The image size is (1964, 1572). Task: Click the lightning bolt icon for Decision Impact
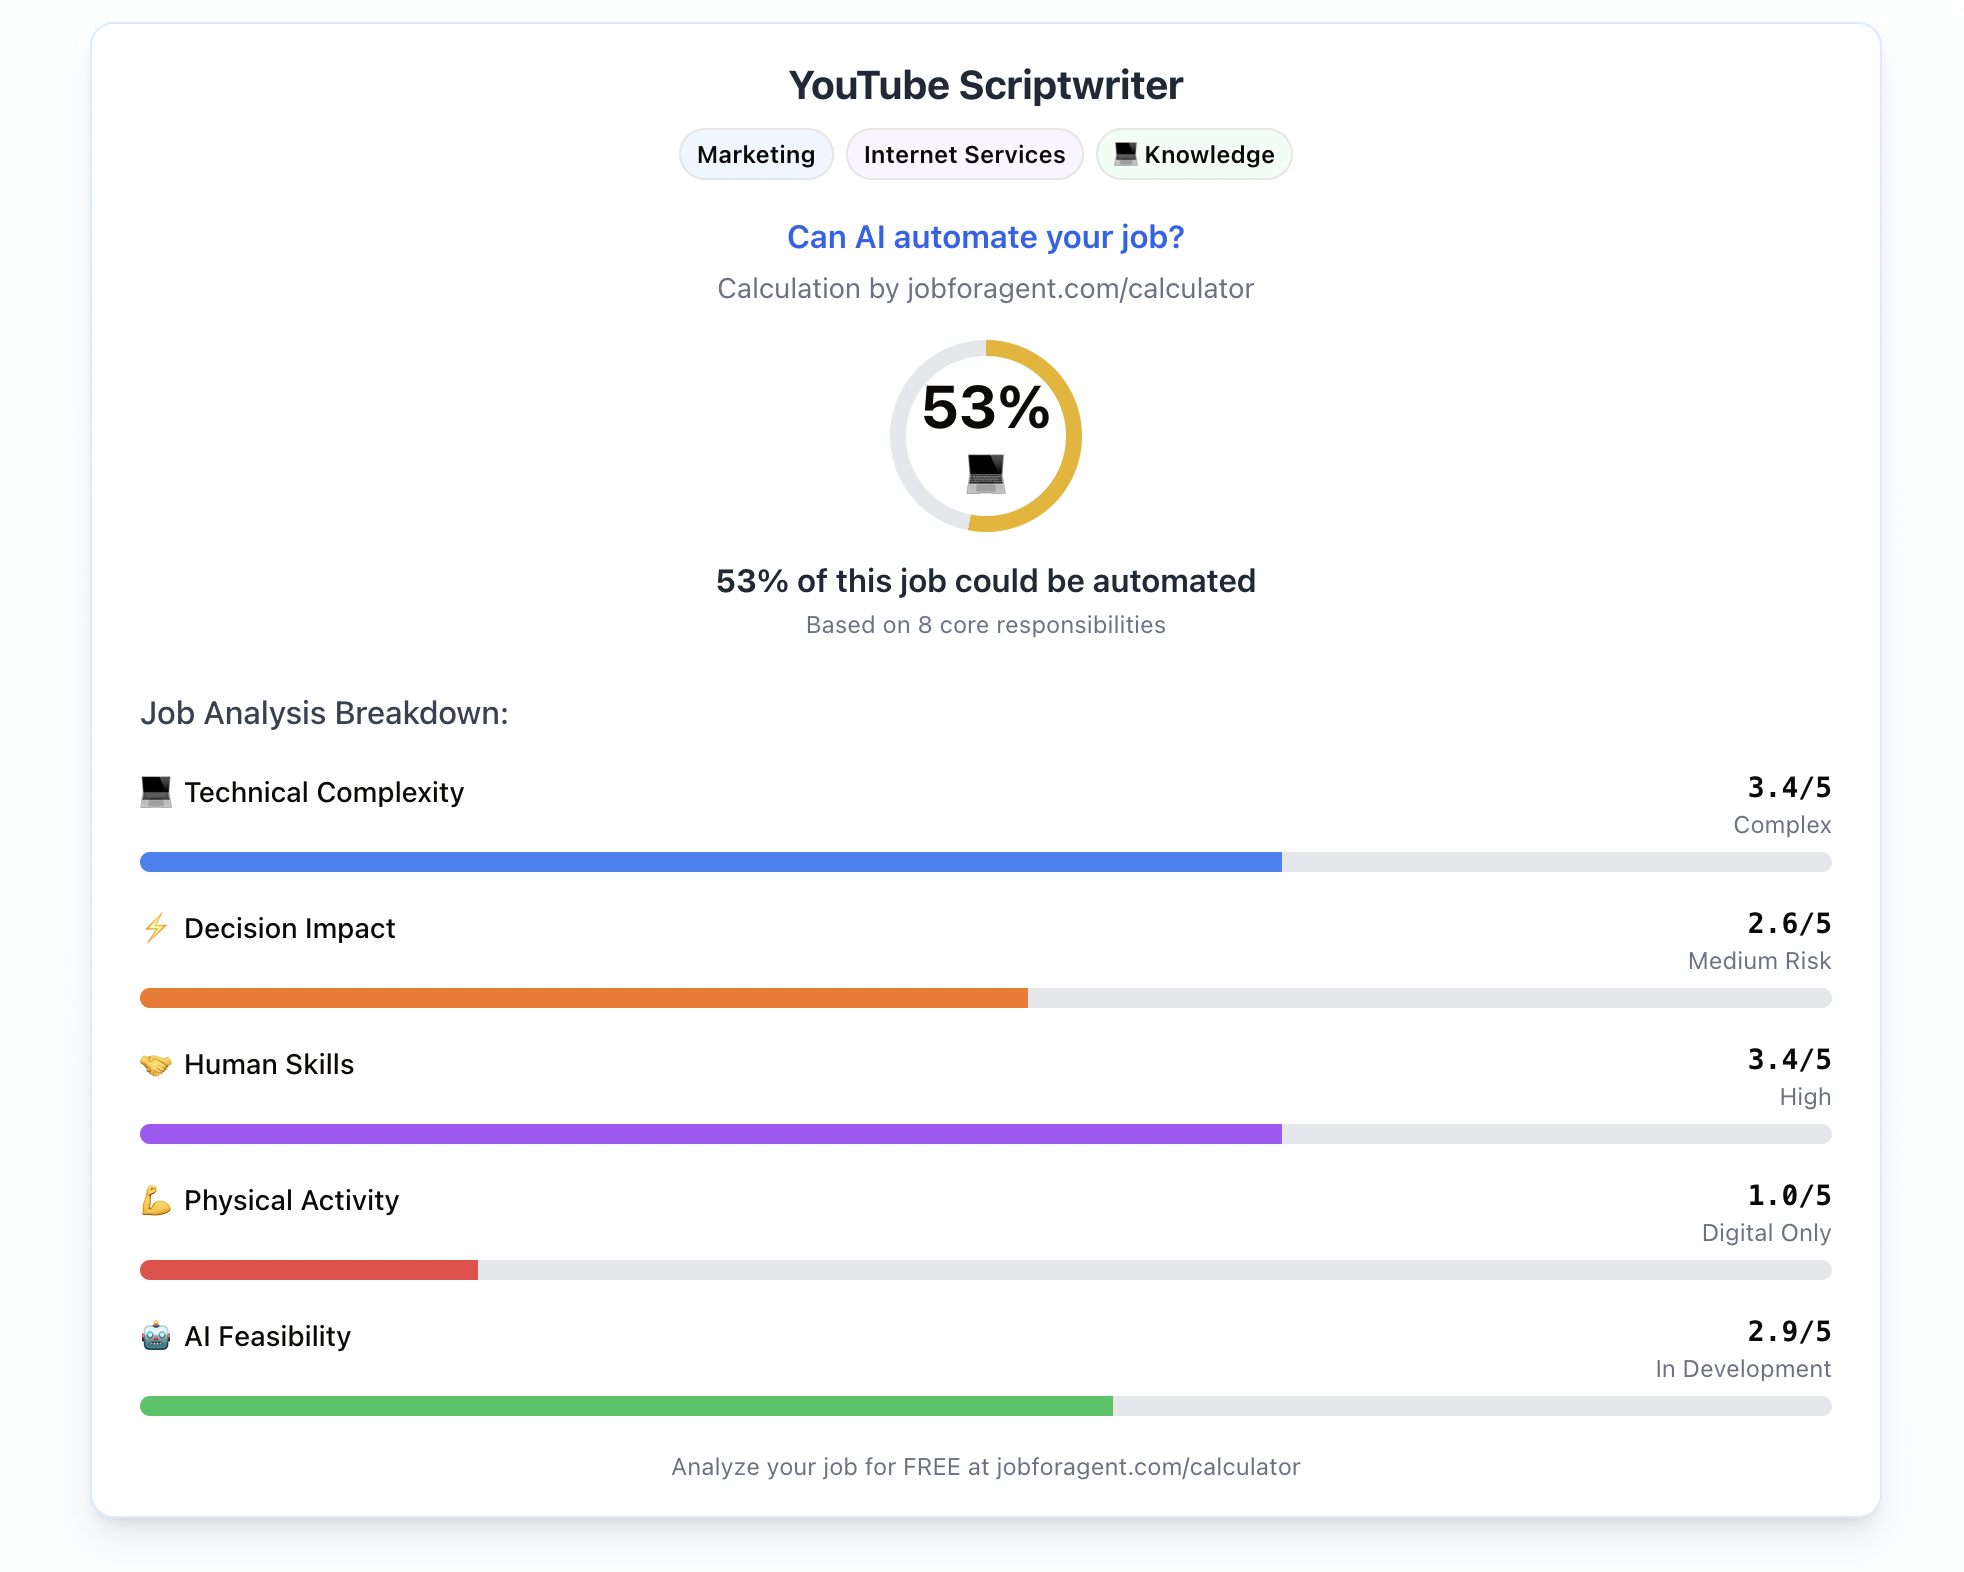tap(155, 927)
